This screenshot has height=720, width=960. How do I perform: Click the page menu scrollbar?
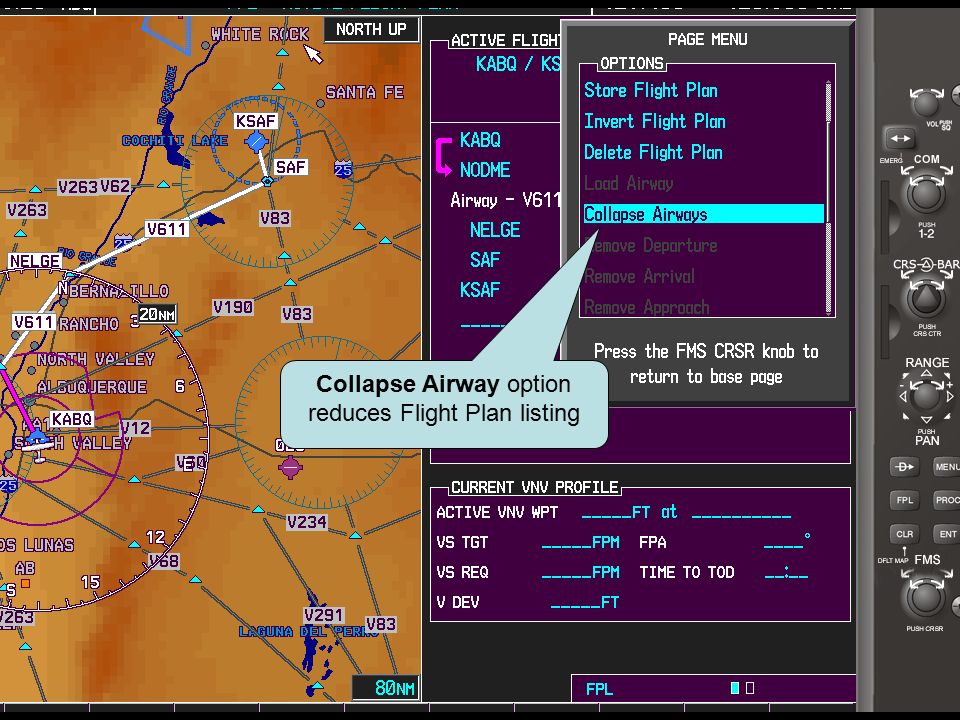pos(828,197)
